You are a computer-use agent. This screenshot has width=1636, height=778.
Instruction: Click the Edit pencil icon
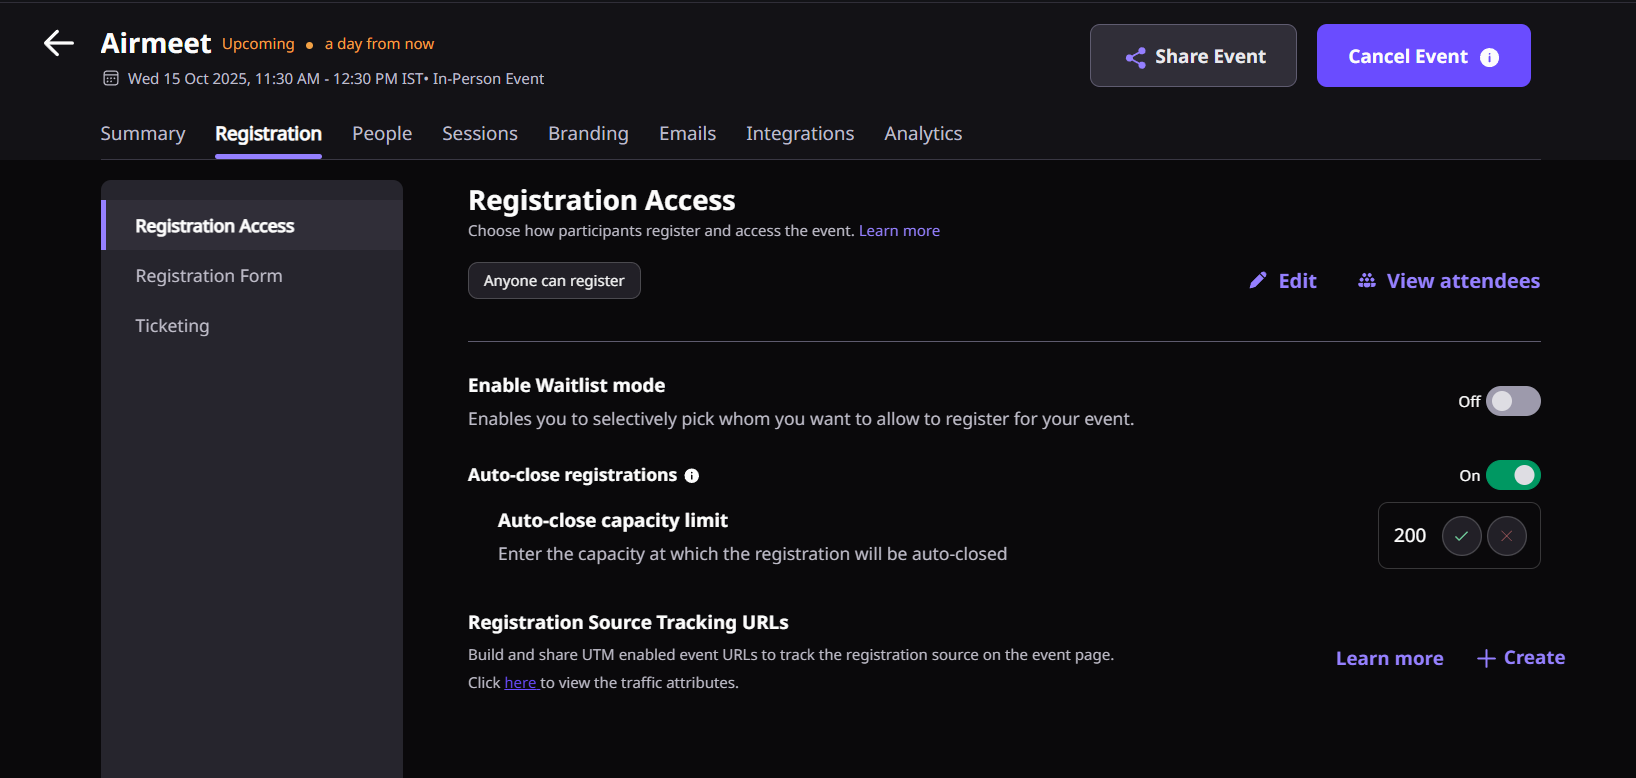point(1258,281)
